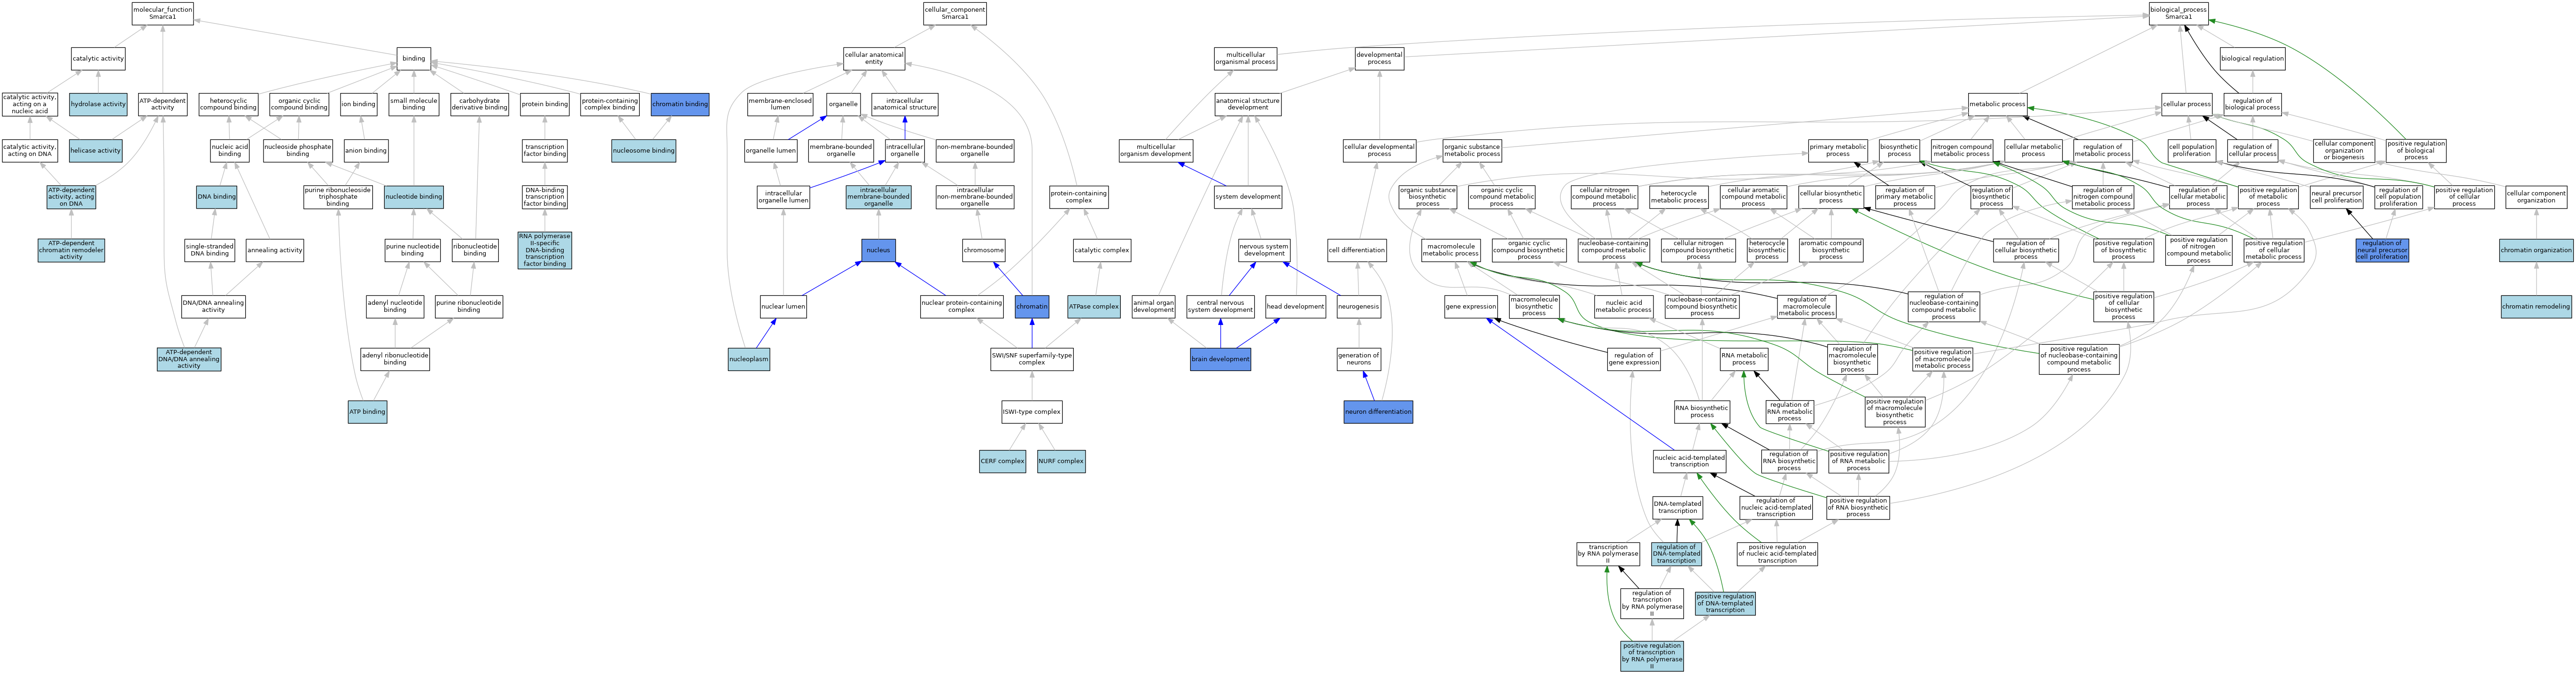Click the adenyl ribonucleotide binding node
The width and height of the screenshot is (2576, 674).
(395, 359)
